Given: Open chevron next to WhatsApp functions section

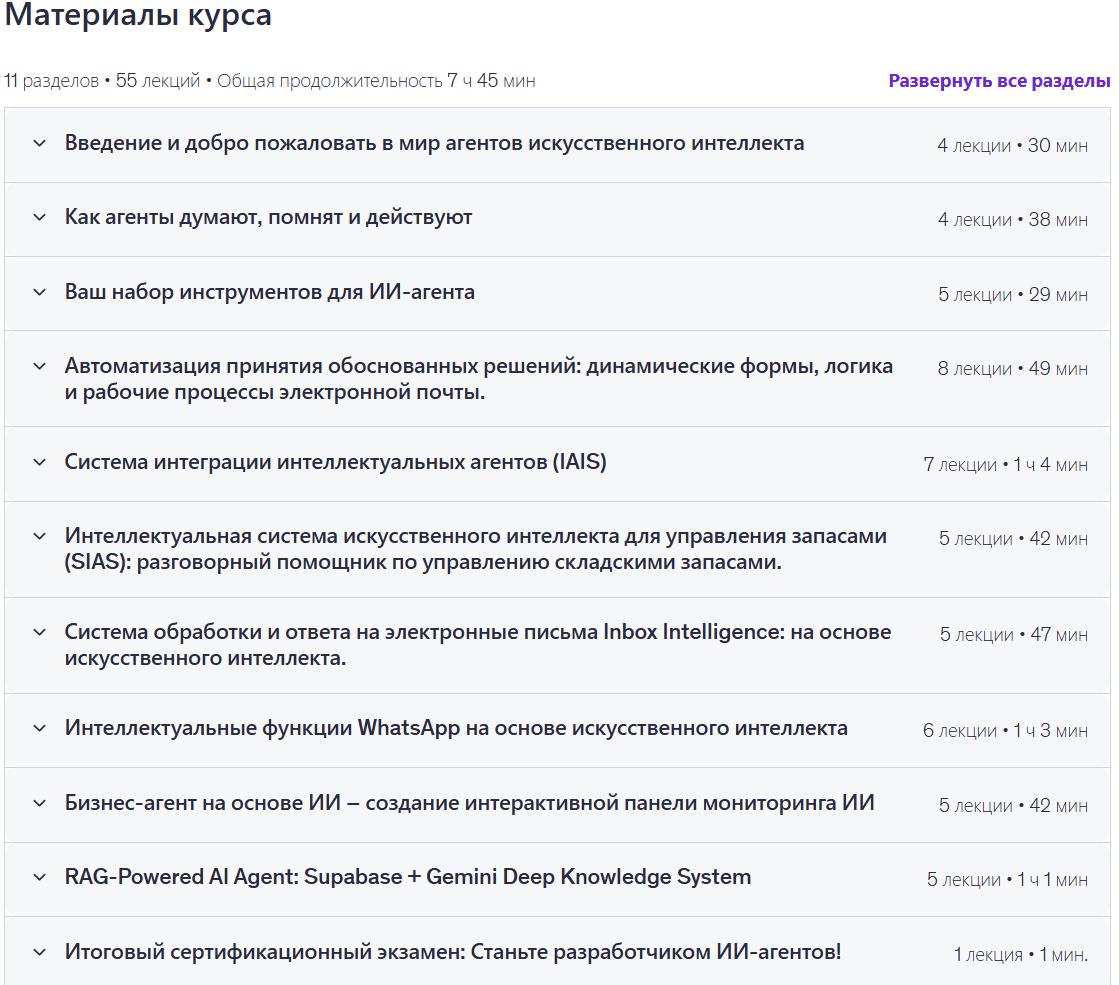Looking at the screenshot, I should (x=40, y=728).
